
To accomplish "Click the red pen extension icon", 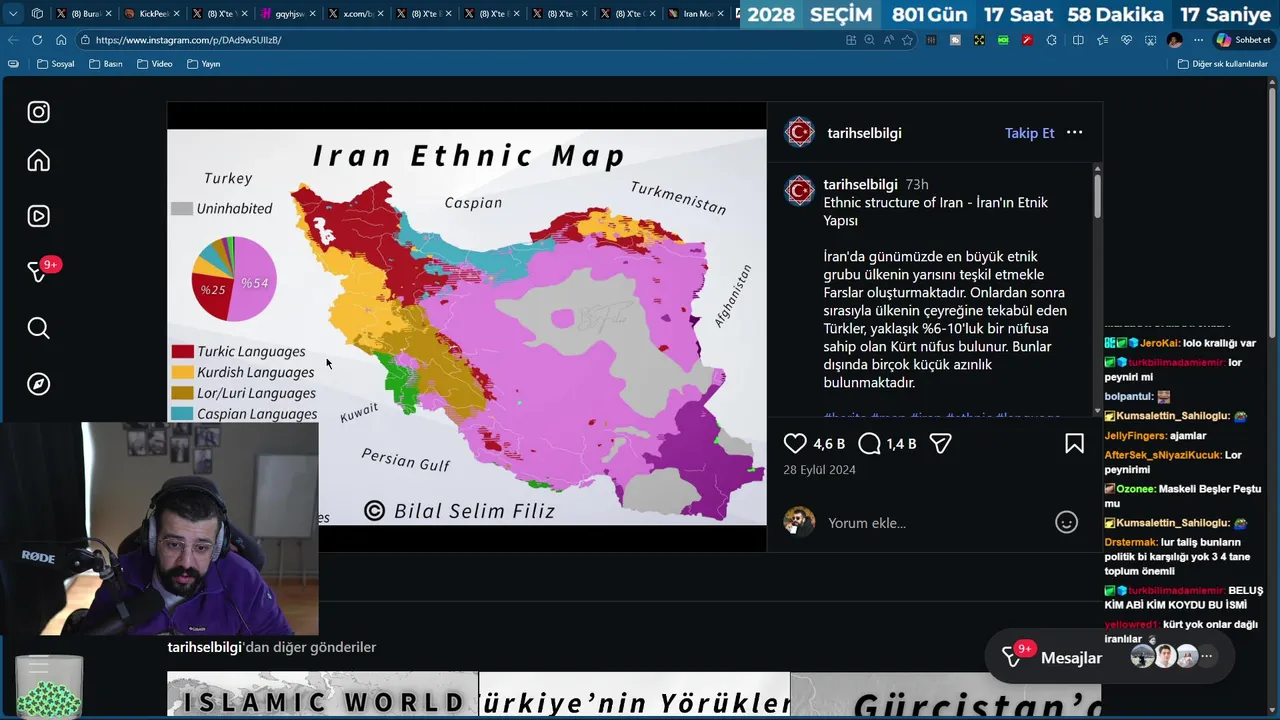I will pos(1027,40).
